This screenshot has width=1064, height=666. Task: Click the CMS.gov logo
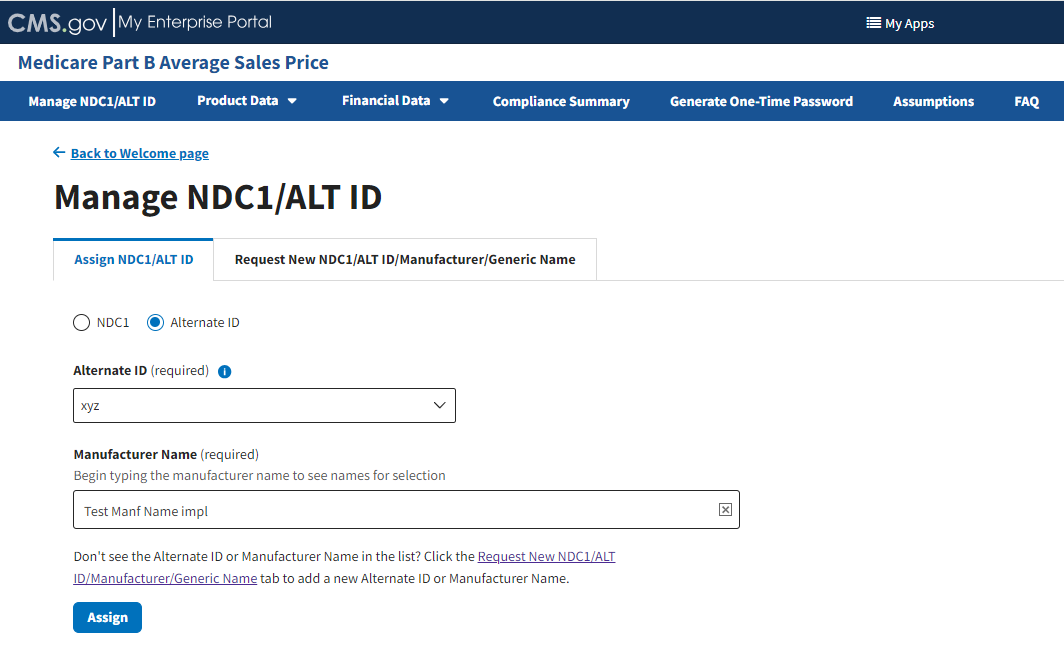tap(57, 22)
